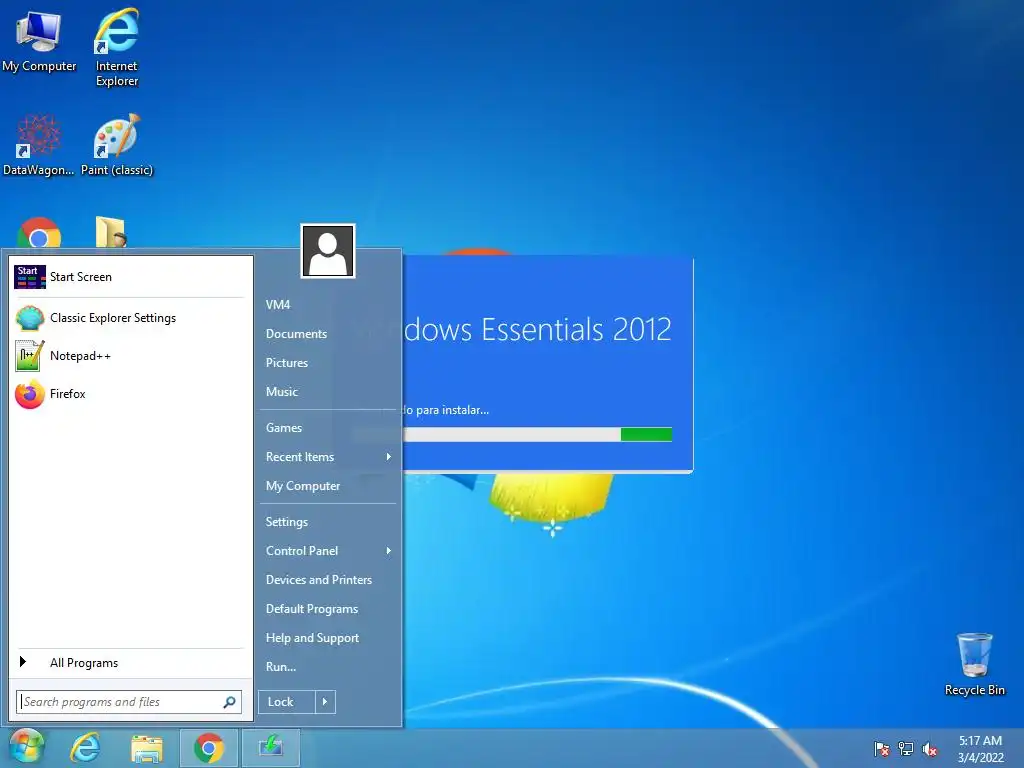Open Help and Support

[312, 638]
